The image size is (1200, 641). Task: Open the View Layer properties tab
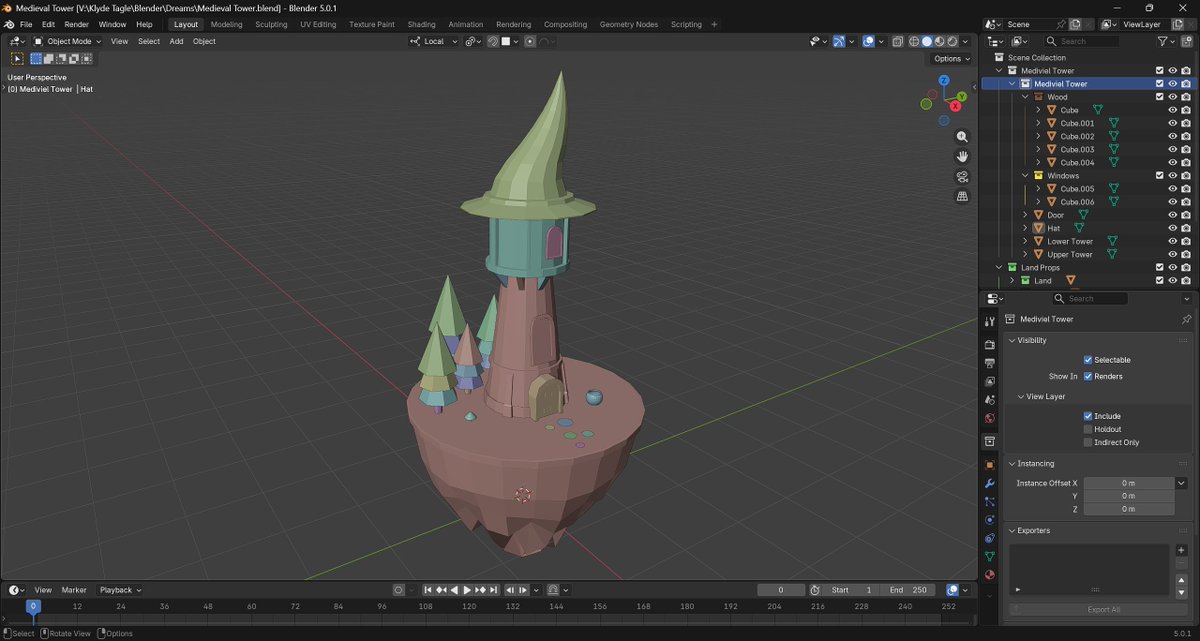pos(989,381)
